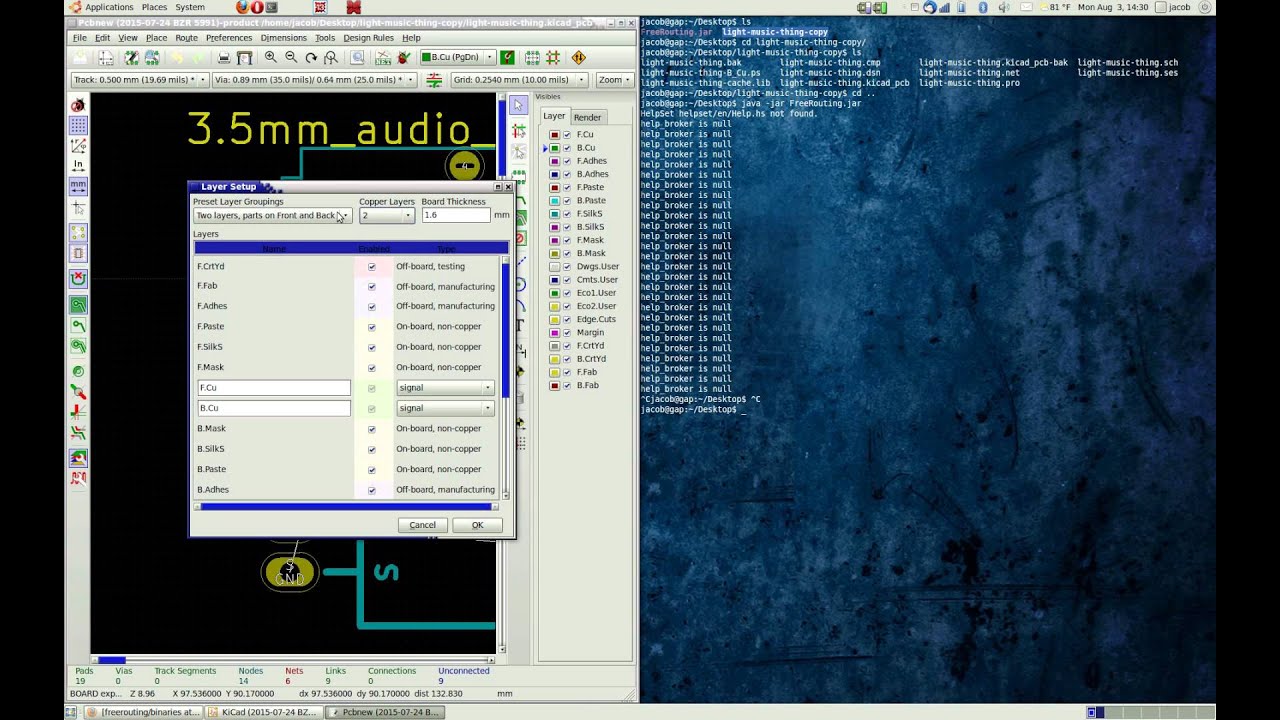Switch units to inches icon
Viewport: 1280px width, 720px height.
coord(78,165)
